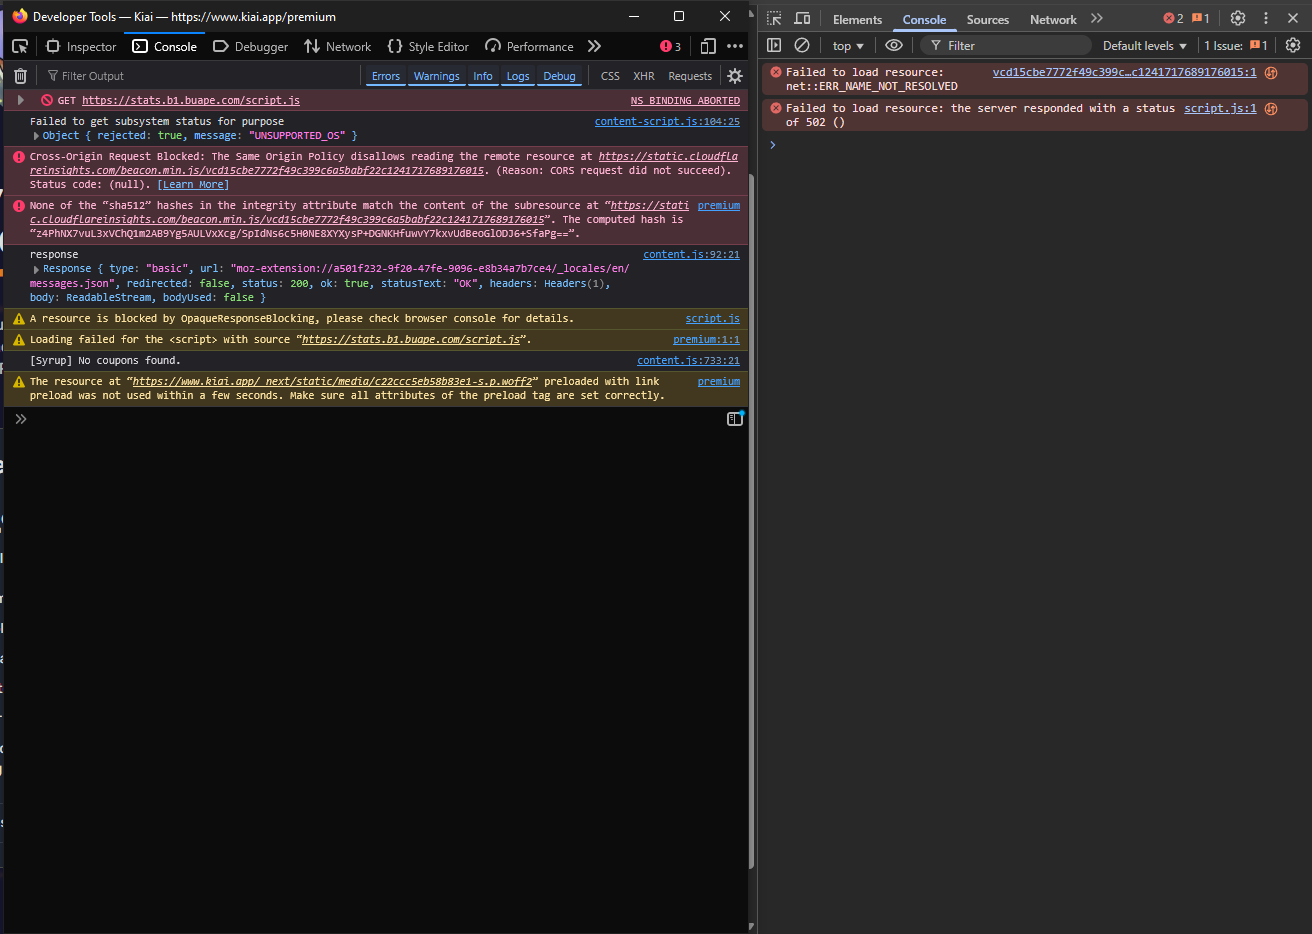Click the woff2 preload resource URL

pos(332,381)
